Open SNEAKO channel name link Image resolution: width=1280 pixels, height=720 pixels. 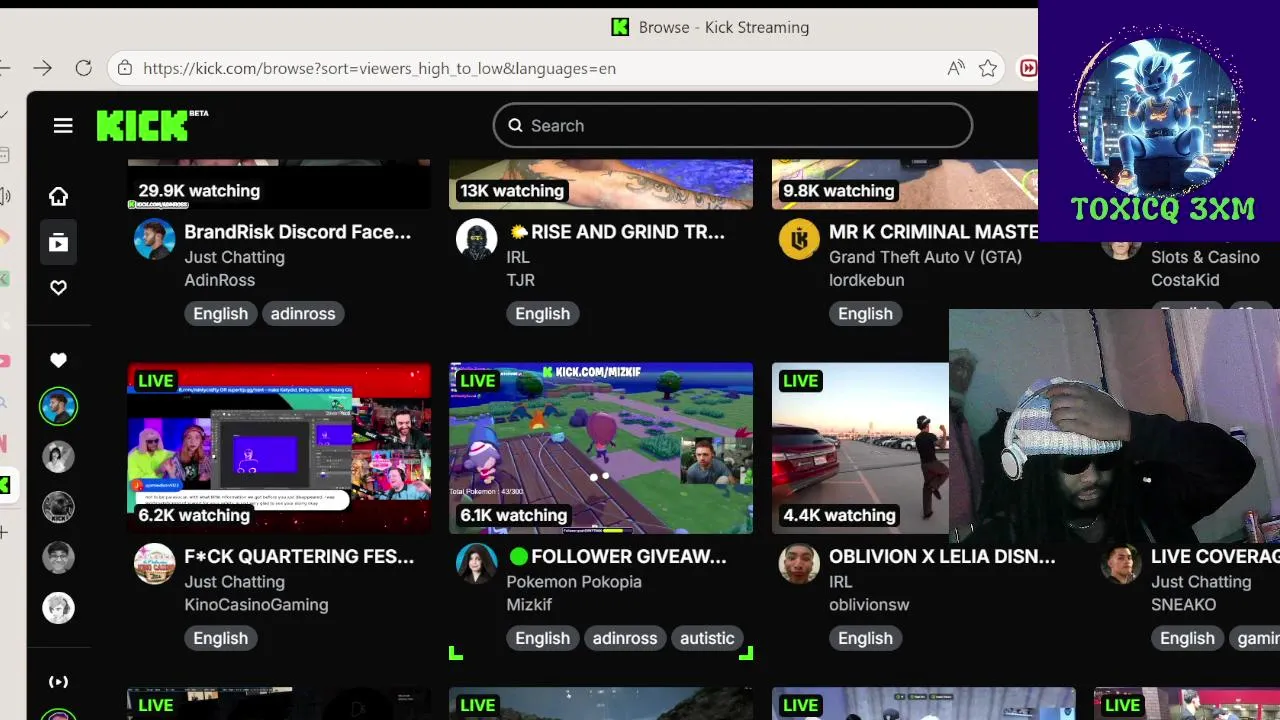click(1183, 604)
